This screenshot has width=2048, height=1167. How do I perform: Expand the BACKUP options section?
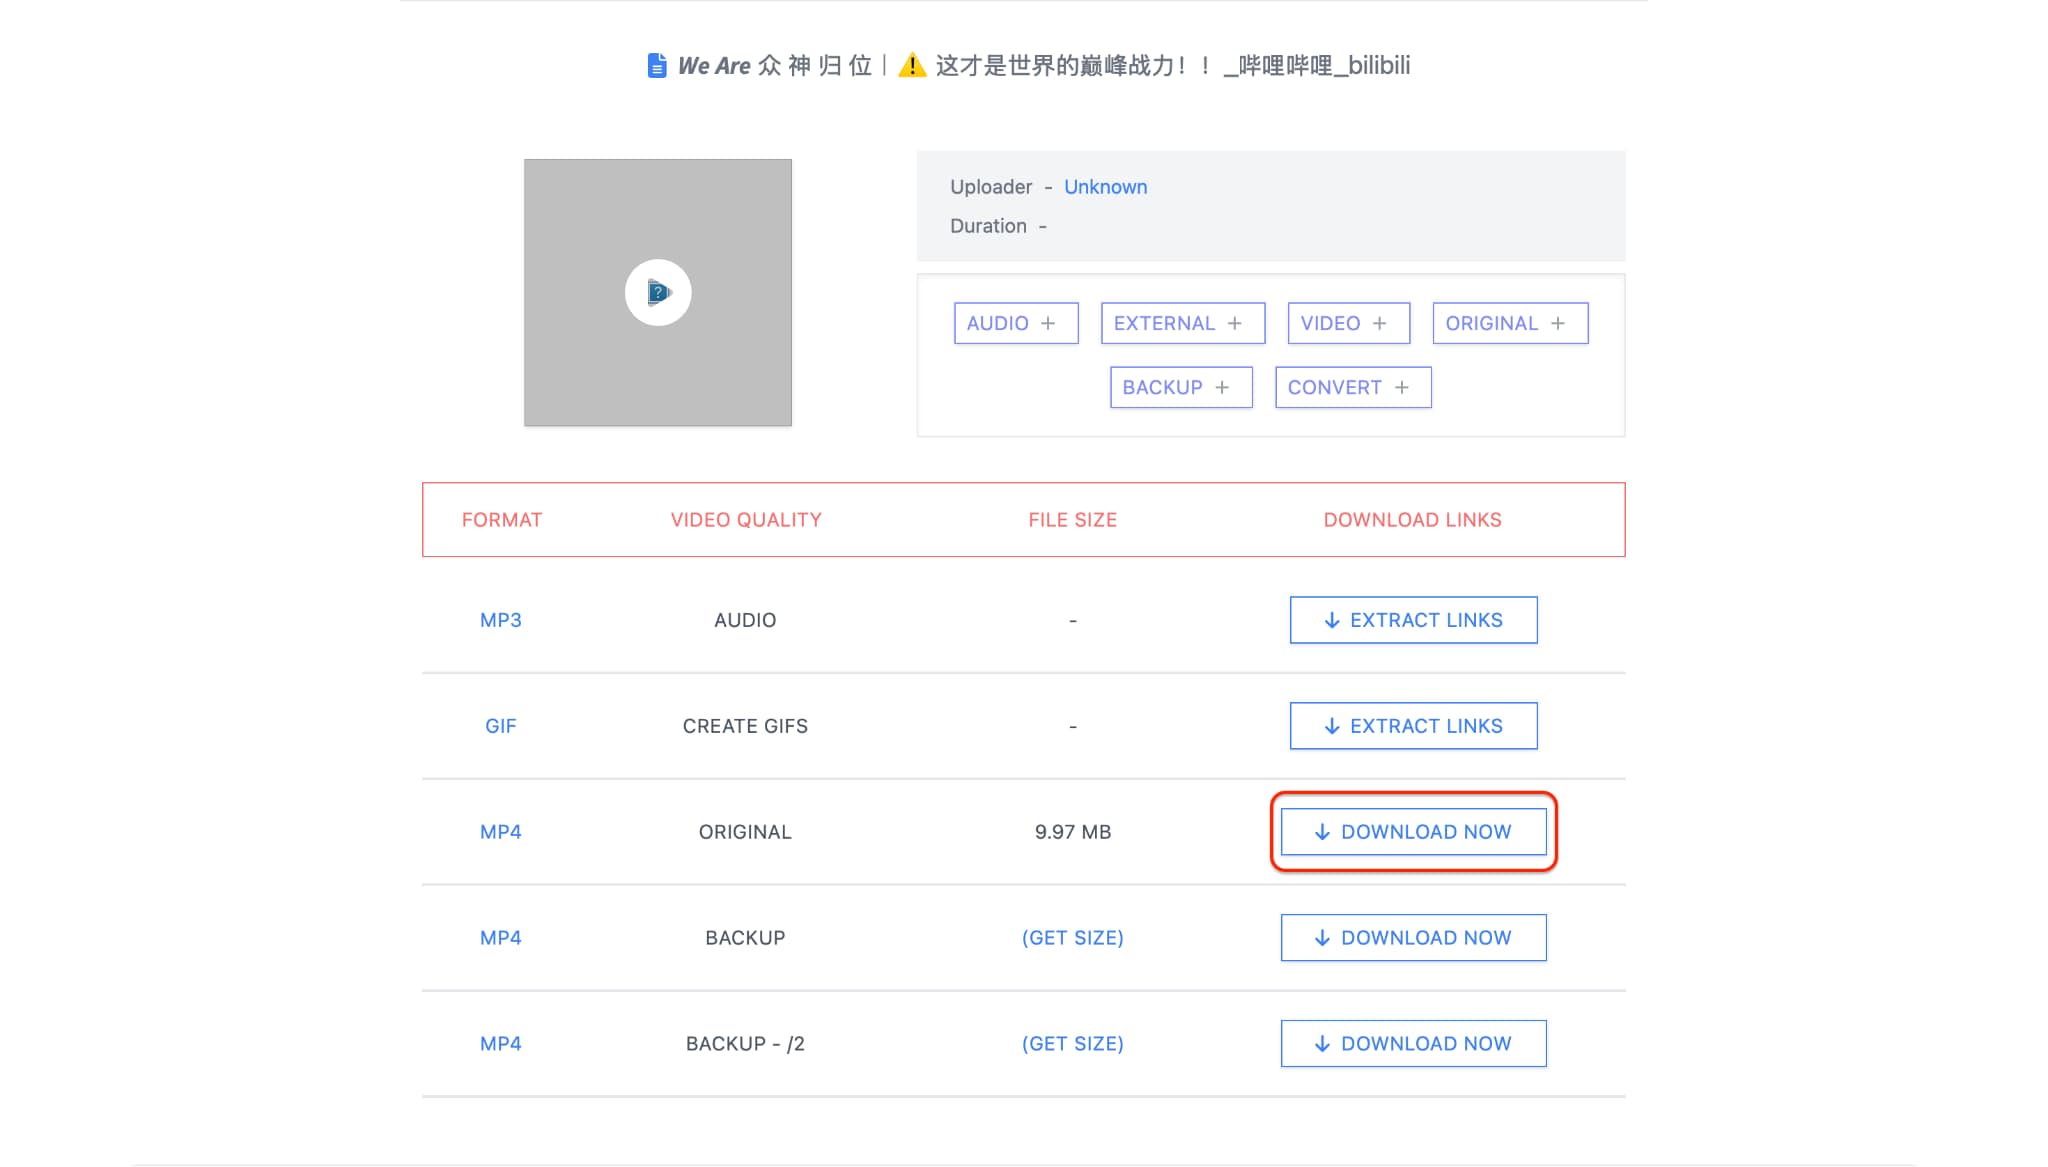[1180, 387]
